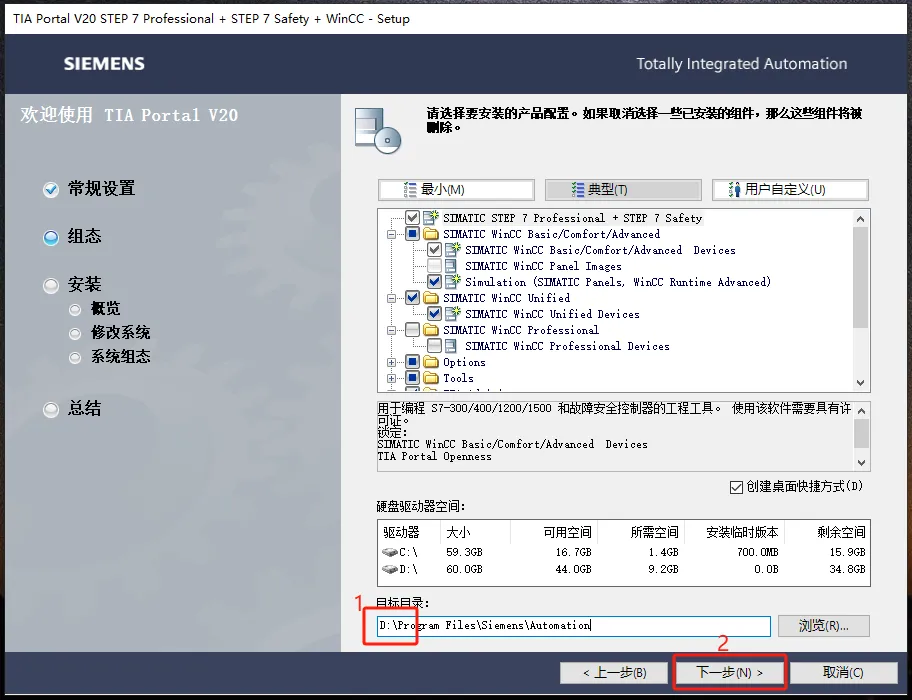Collapse the SIMATIC WinCC Unified tree node
The image size is (912, 700).
(391, 298)
